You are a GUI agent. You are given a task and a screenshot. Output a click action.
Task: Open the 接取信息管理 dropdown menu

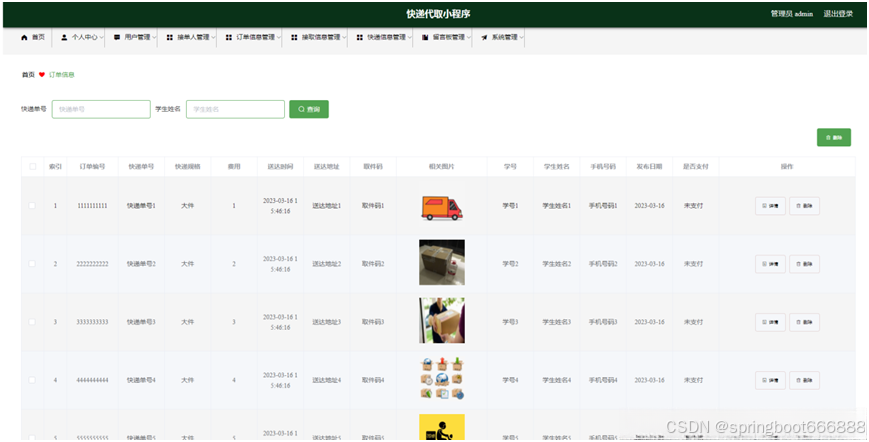(x=318, y=37)
